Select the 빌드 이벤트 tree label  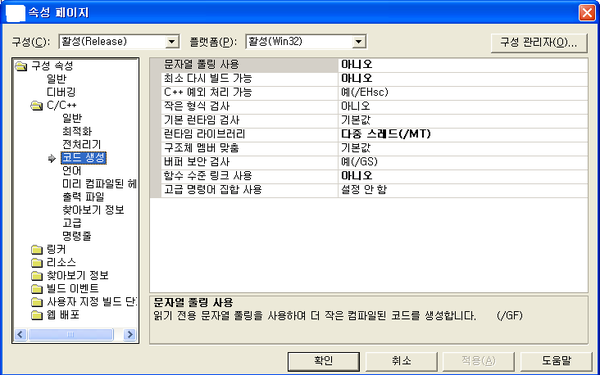[x=73, y=289]
